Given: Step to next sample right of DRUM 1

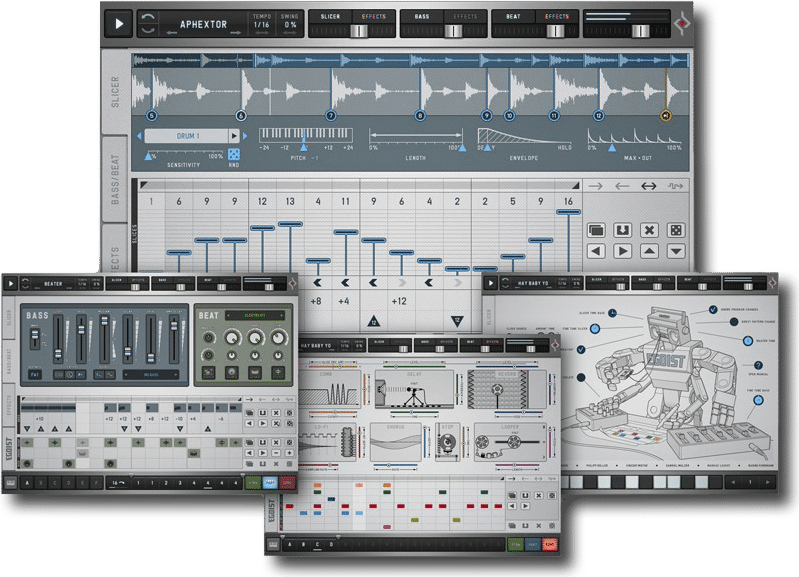Looking at the screenshot, I should pyautogui.click(x=245, y=136).
